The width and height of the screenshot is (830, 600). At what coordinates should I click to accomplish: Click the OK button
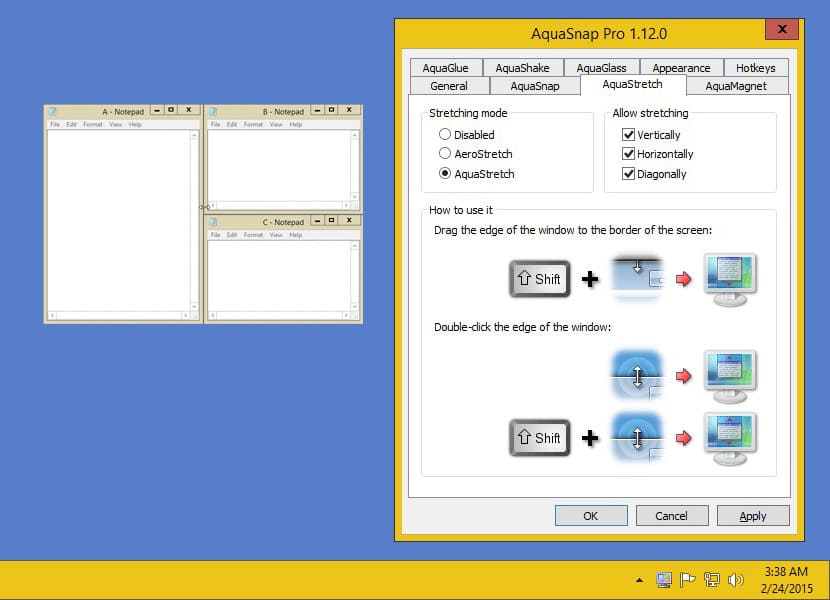(591, 516)
